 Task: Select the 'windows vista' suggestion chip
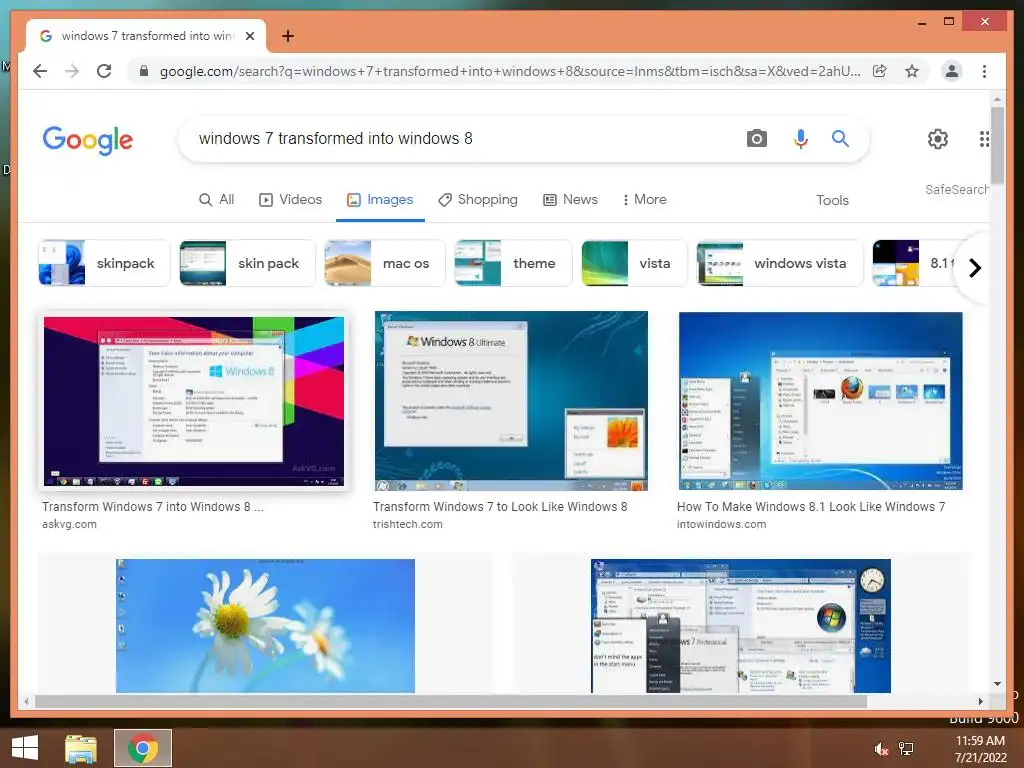click(780, 263)
